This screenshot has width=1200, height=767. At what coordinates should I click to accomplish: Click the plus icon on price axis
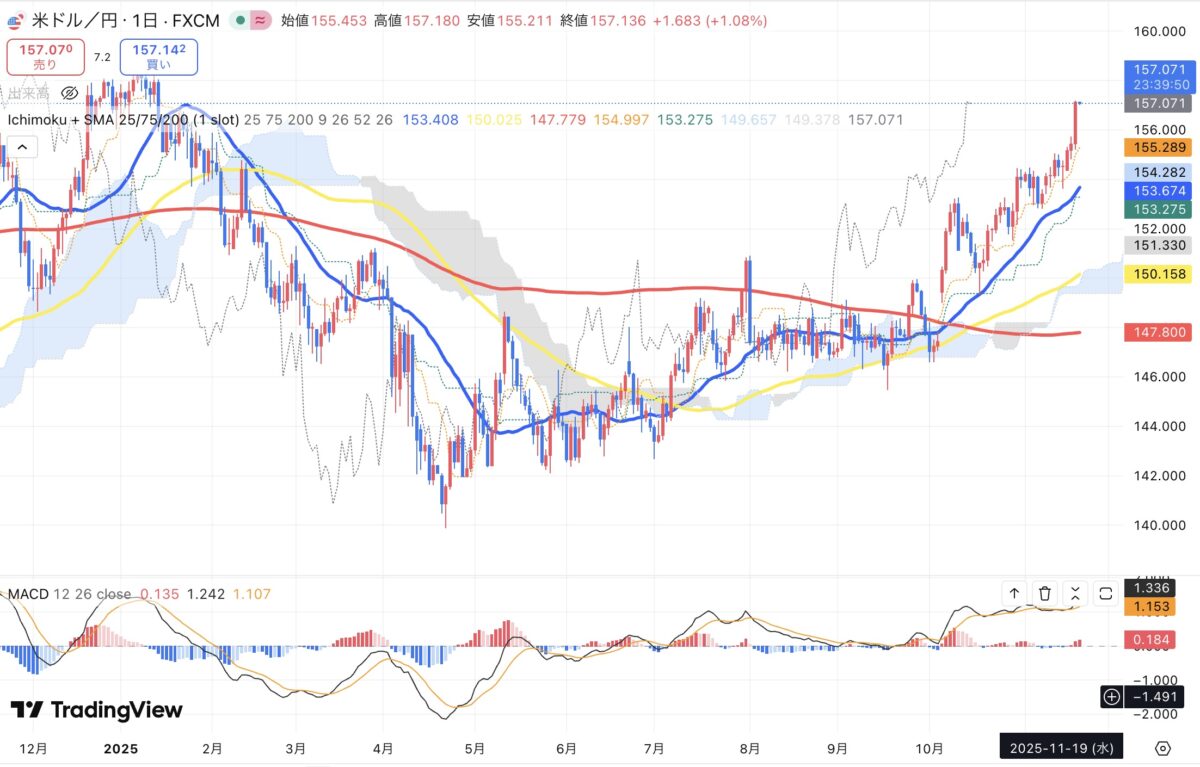(1111, 696)
